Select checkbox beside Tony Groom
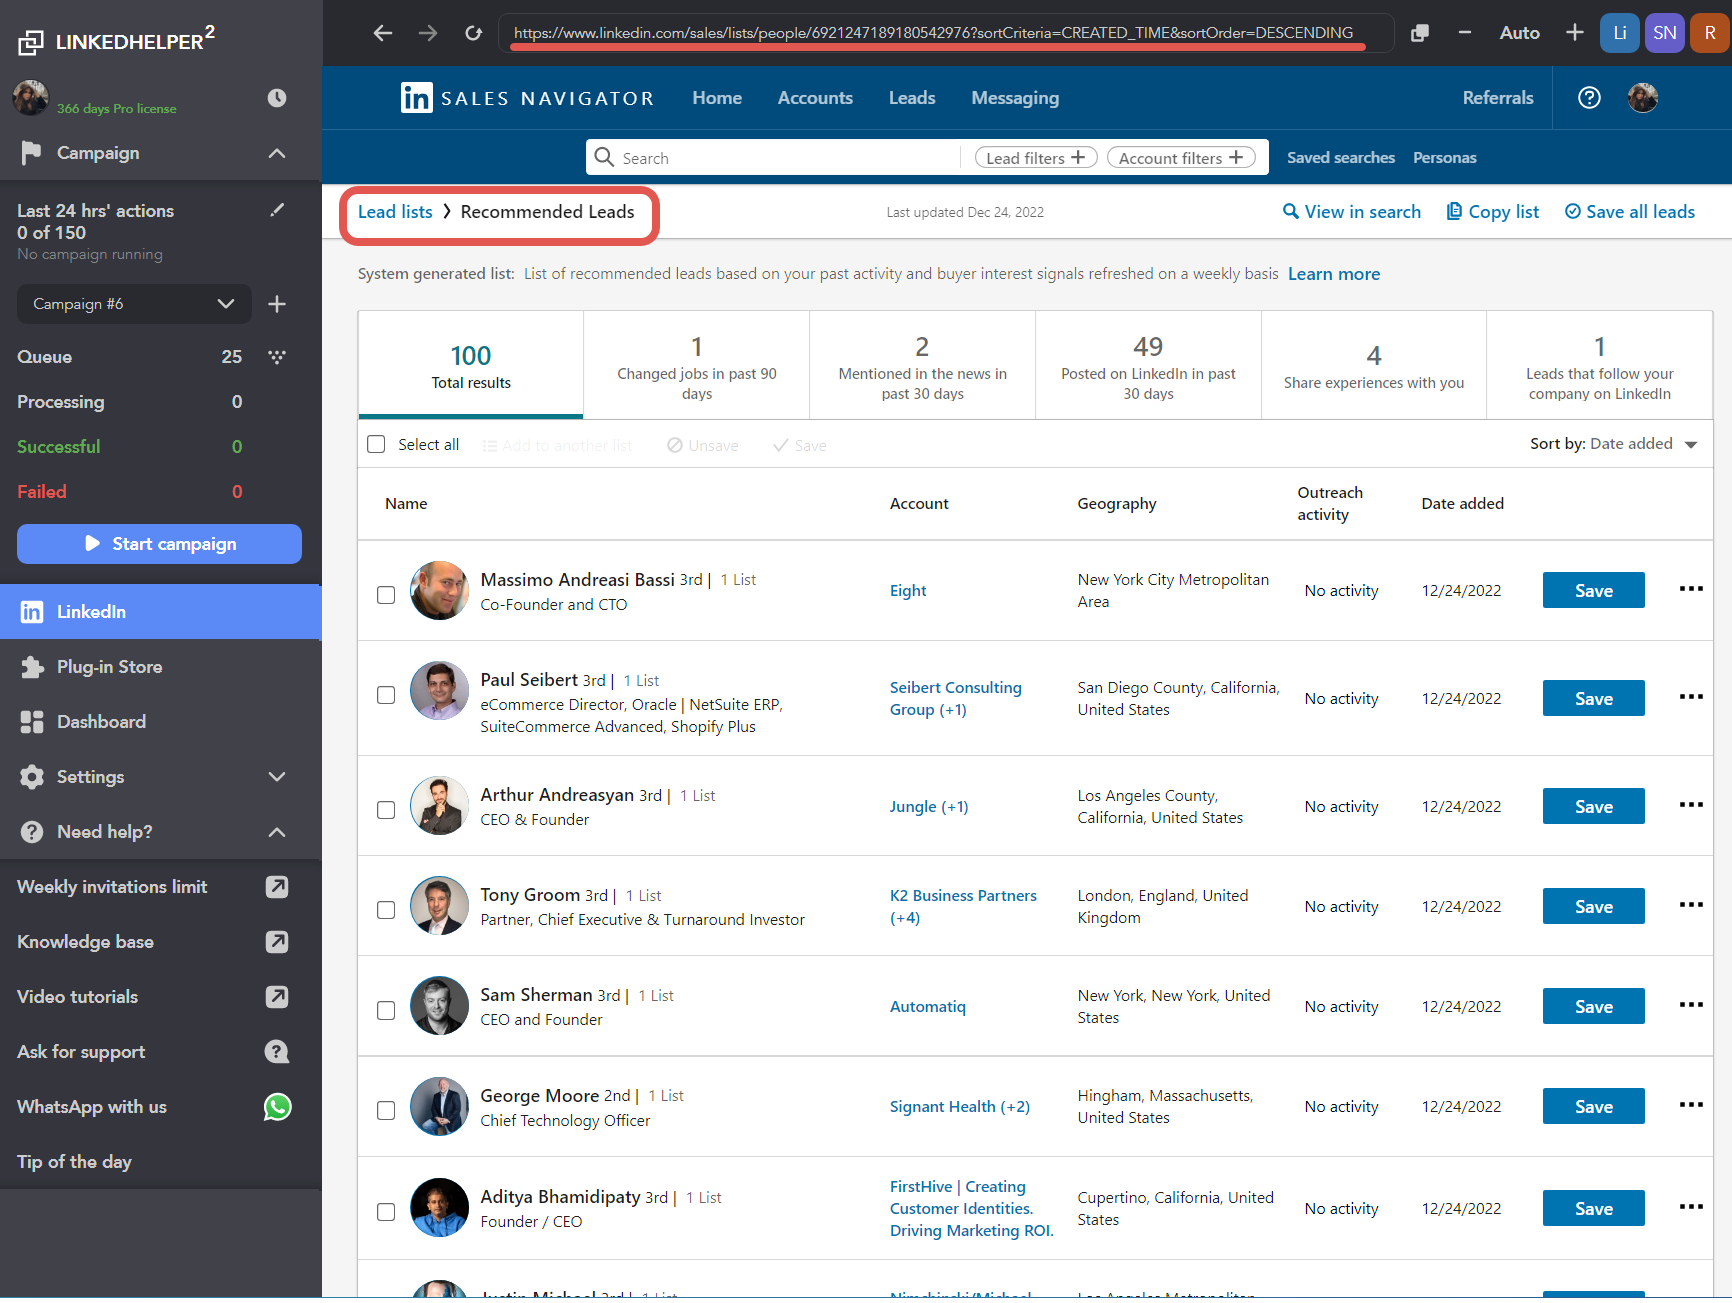This screenshot has height=1303, width=1732. pyautogui.click(x=386, y=910)
